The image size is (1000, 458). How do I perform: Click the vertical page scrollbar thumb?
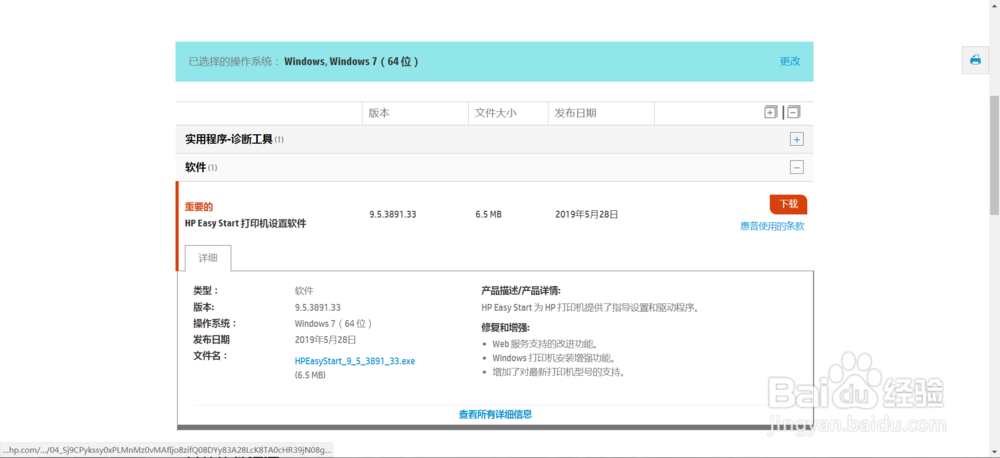pyautogui.click(x=994, y=156)
